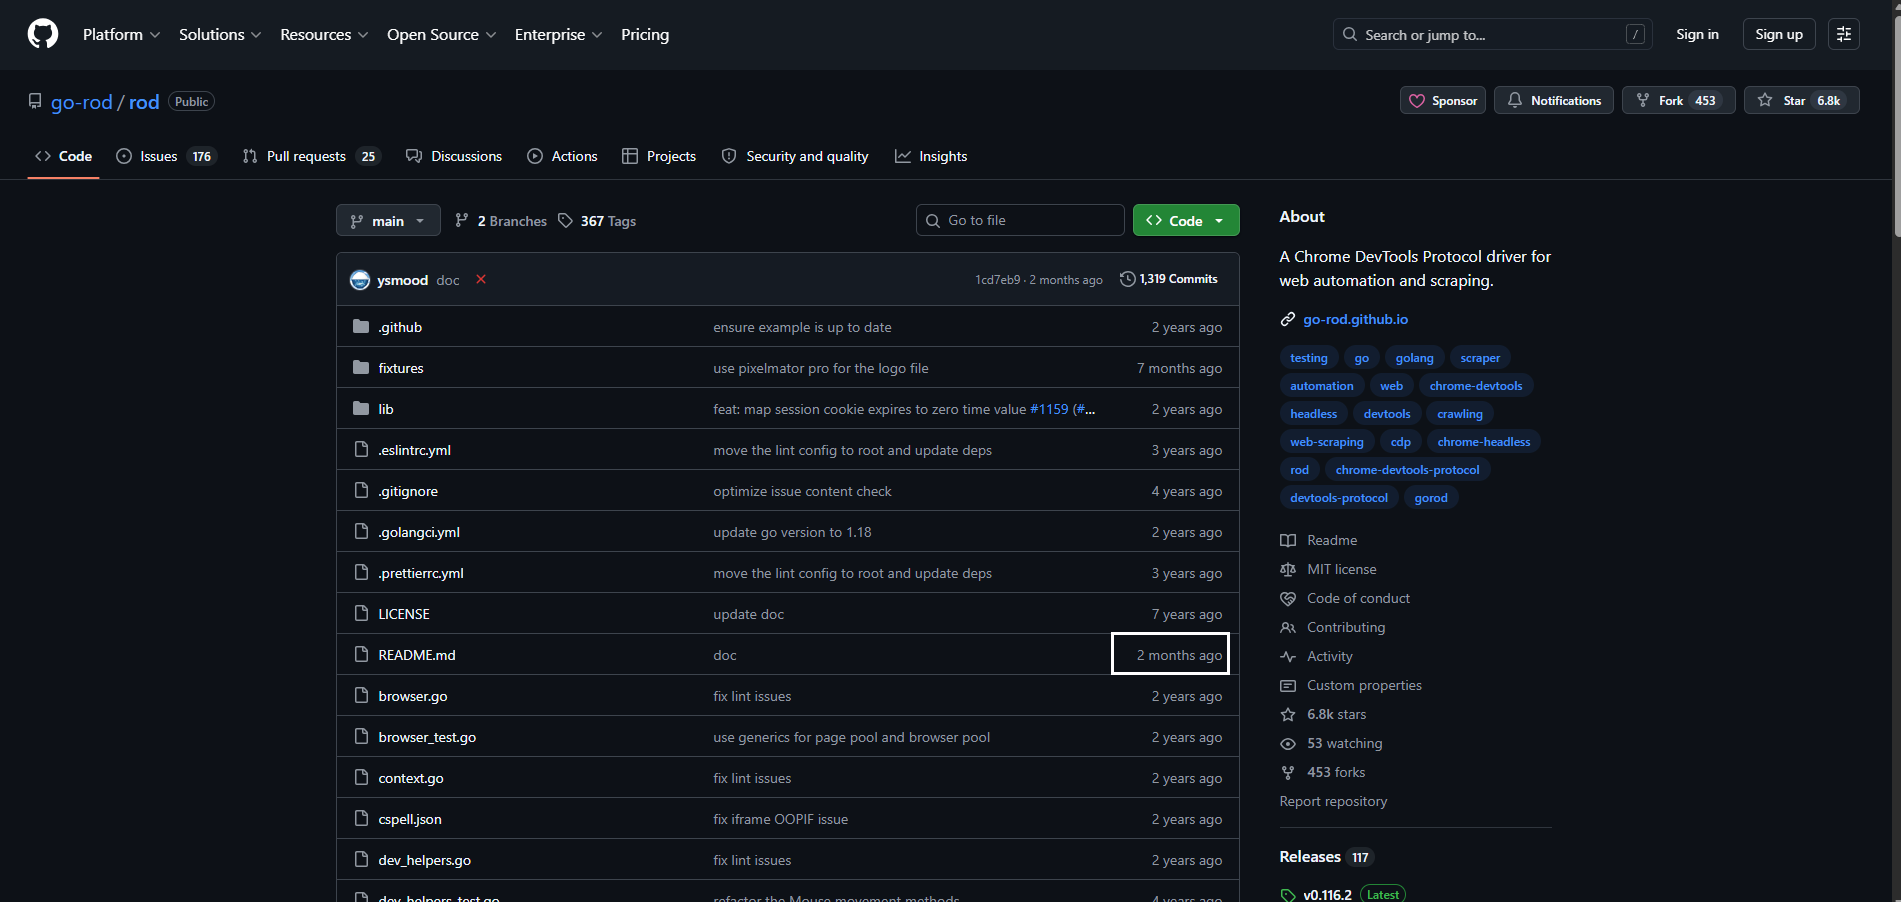Open the context.go file

[x=411, y=778]
